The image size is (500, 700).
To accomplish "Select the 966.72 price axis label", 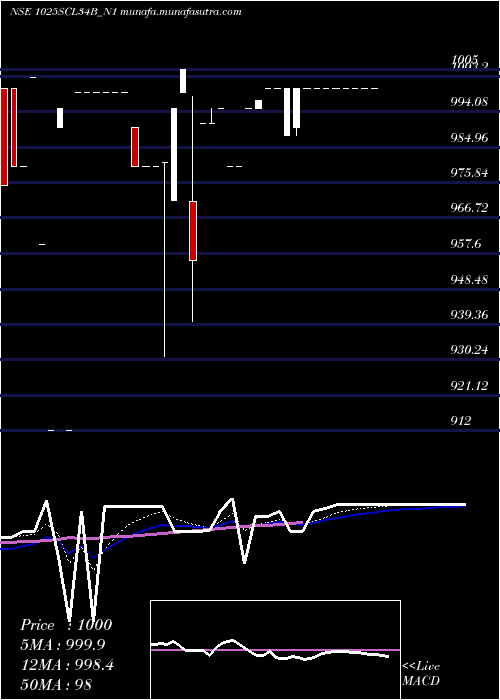I will (469, 208).
